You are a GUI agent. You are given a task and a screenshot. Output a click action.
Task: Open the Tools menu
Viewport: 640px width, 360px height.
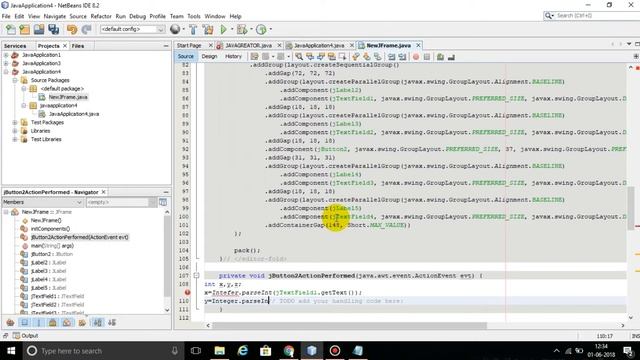point(194,16)
